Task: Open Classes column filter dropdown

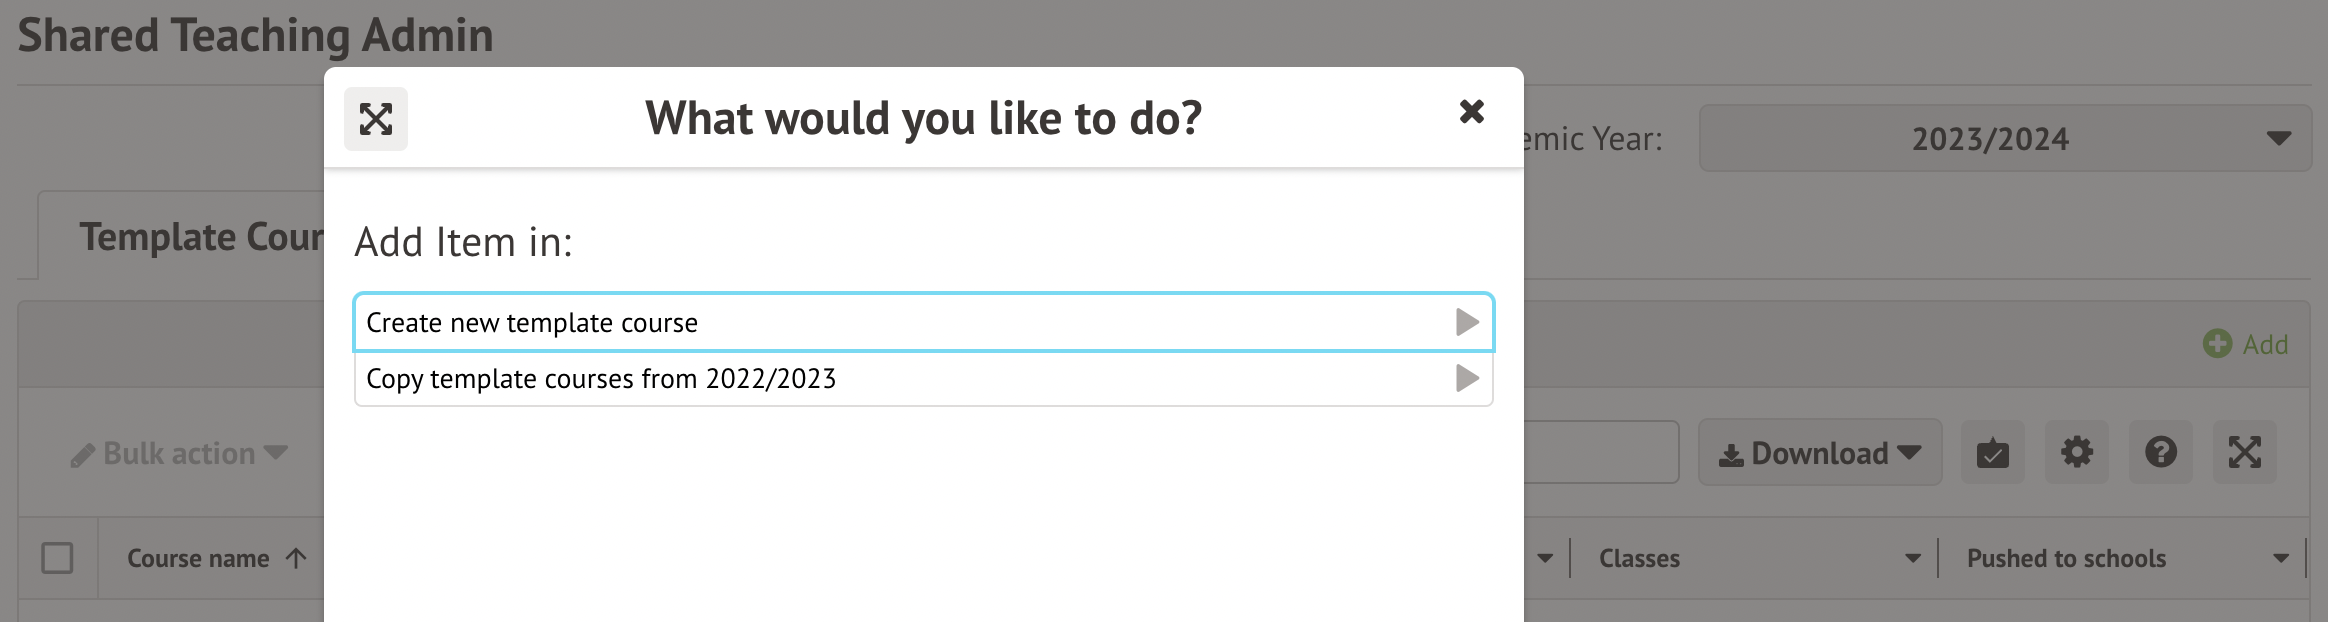Action: point(1912,558)
